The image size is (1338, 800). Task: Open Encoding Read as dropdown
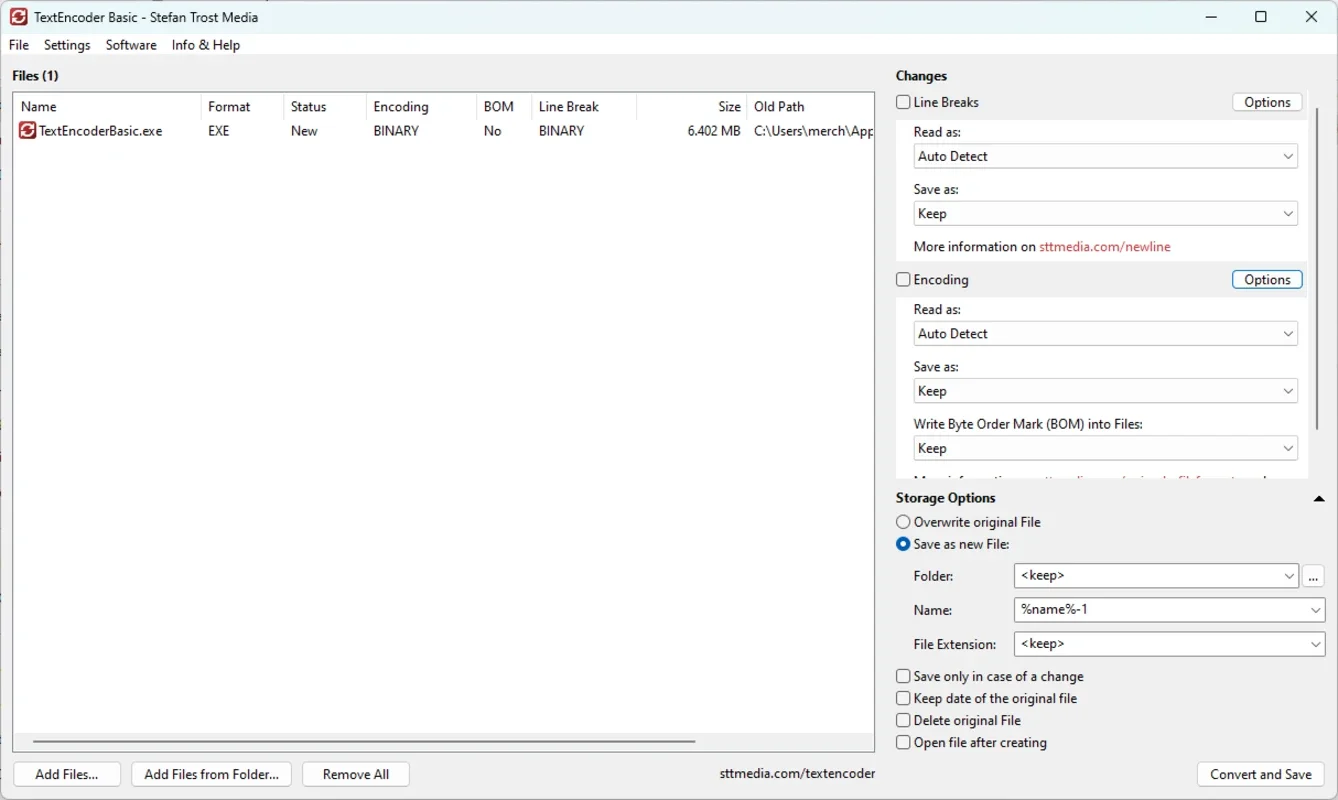tap(1106, 334)
